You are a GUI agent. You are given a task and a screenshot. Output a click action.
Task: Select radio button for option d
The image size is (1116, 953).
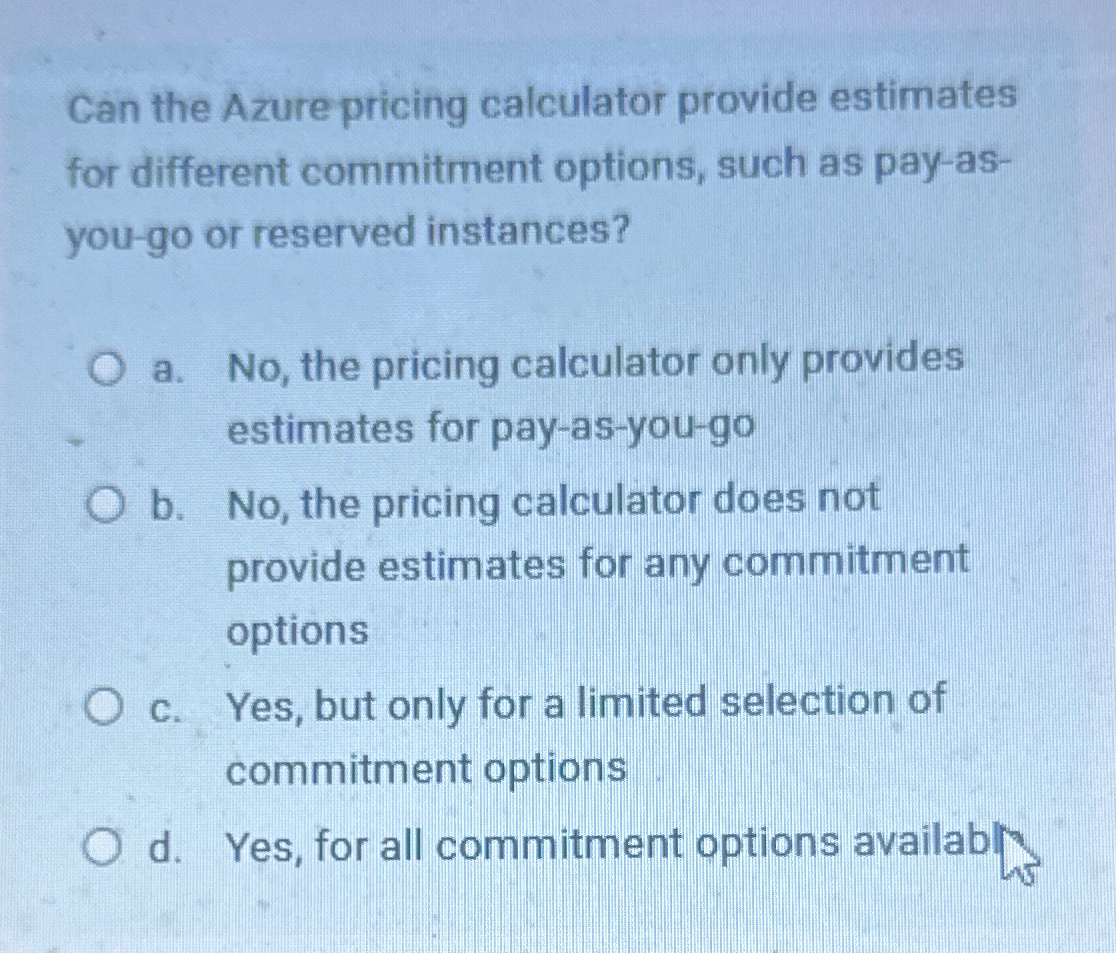tap(103, 845)
